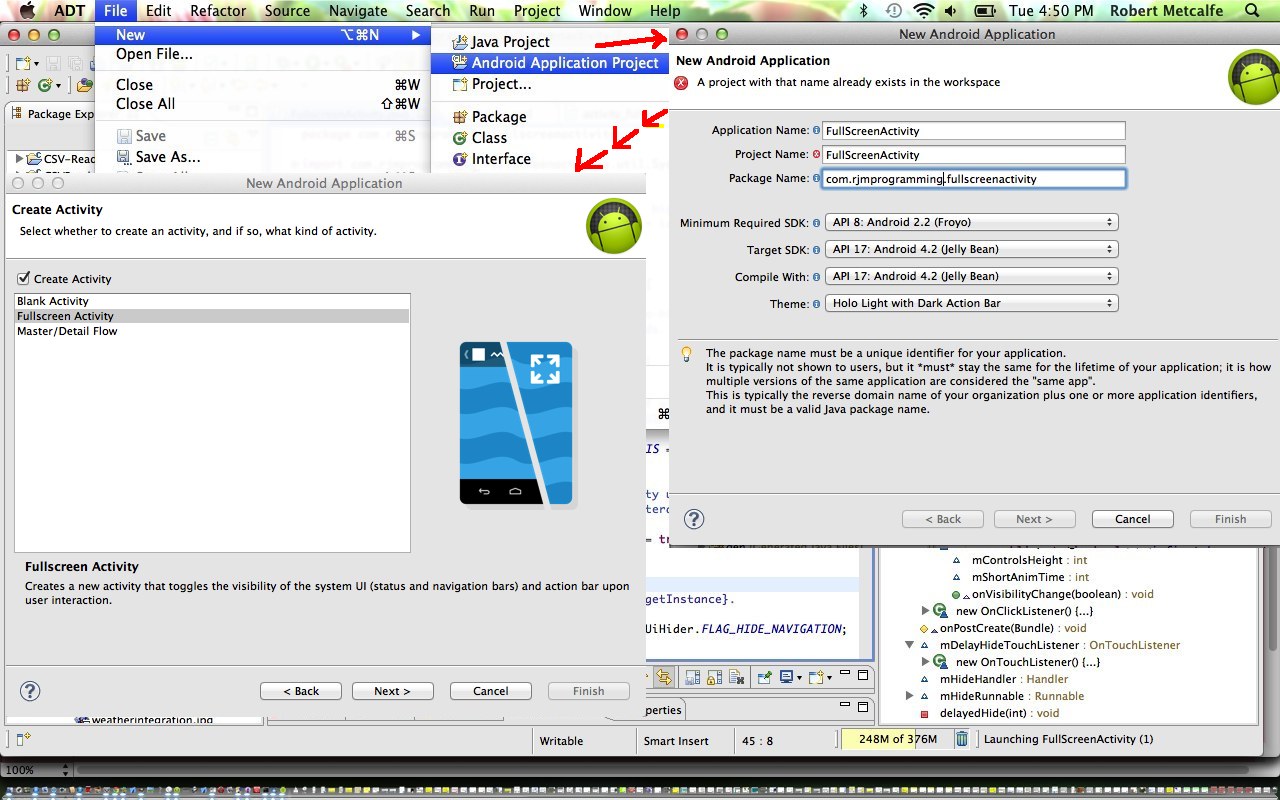Click the New Java Class toolbar icon
Viewport: 1280px width, 800px height.
click(45, 85)
